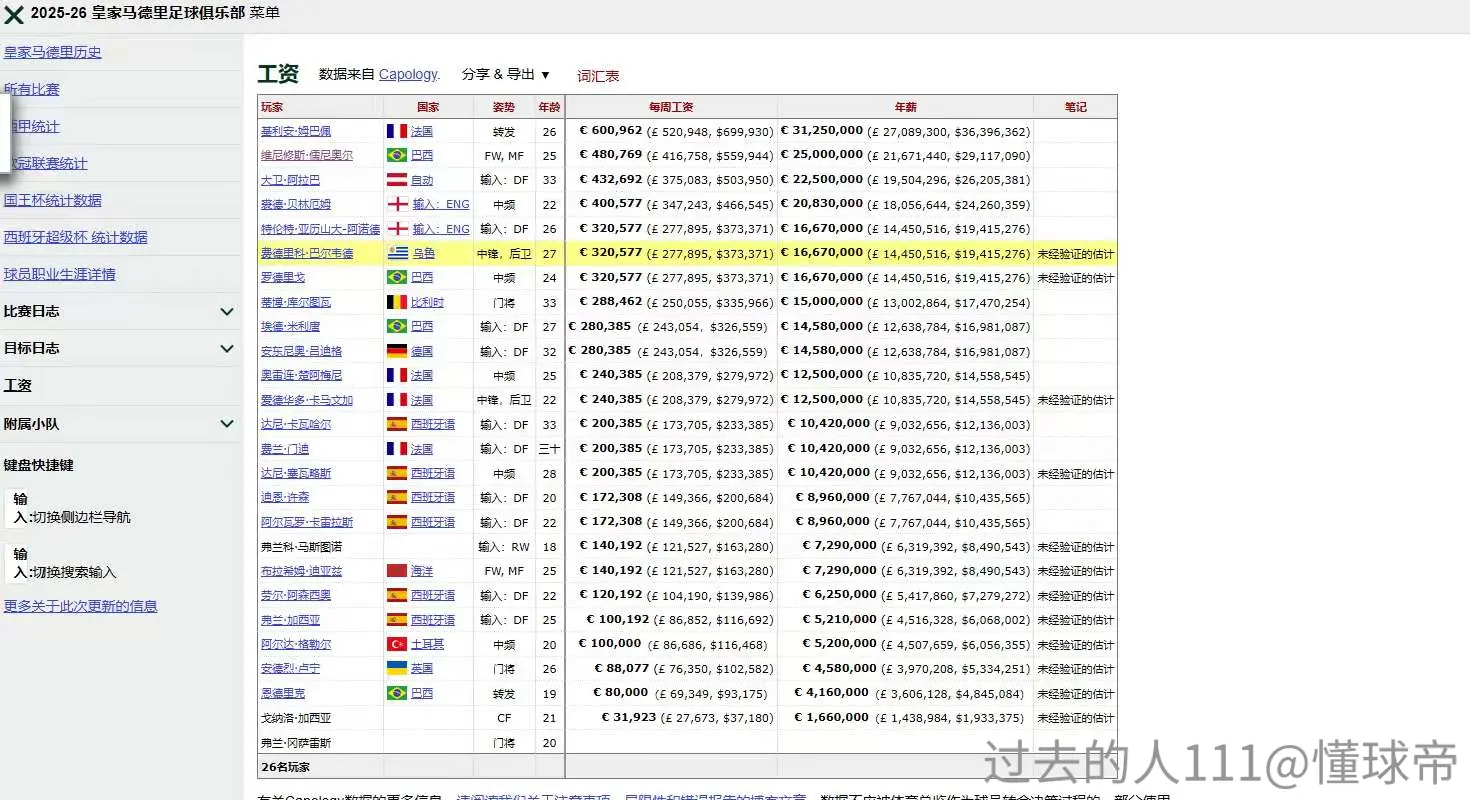Image resolution: width=1470 pixels, height=800 pixels.
Task: Click the Austria flag in 大卫·阿拉巴 row
Action: (397, 180)
